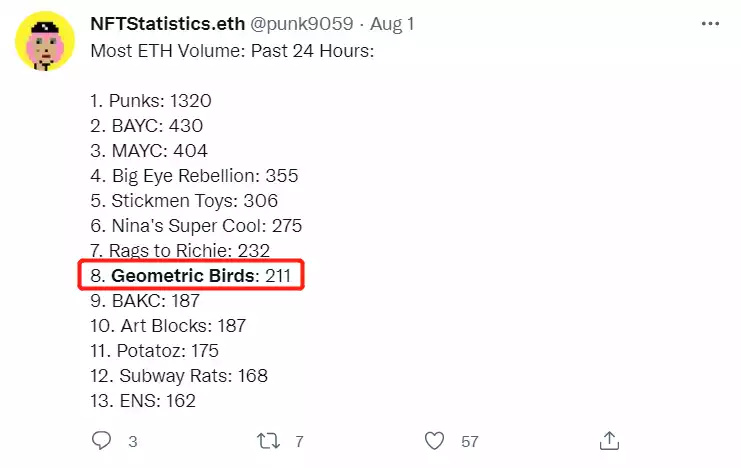The height and width of the screenshot is (468, 741).
Task: Click the Punks: 1320 line
Action: 151,100
